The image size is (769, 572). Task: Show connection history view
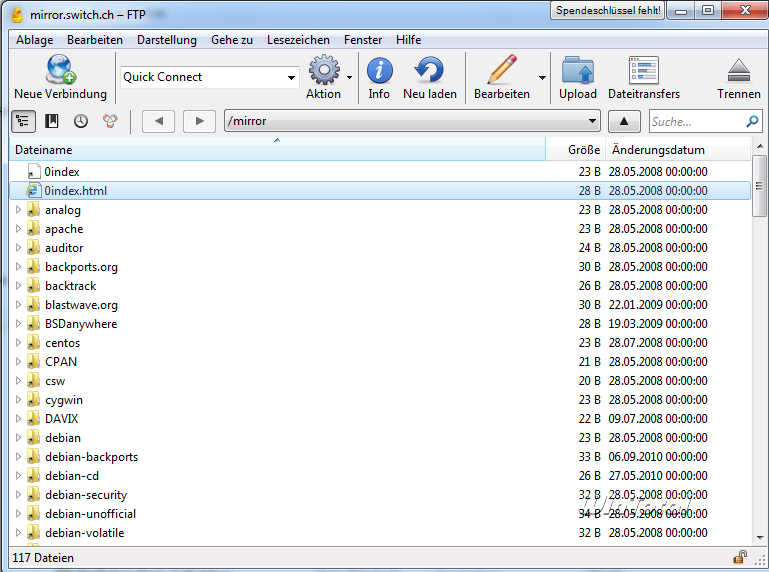pos(81,121)
